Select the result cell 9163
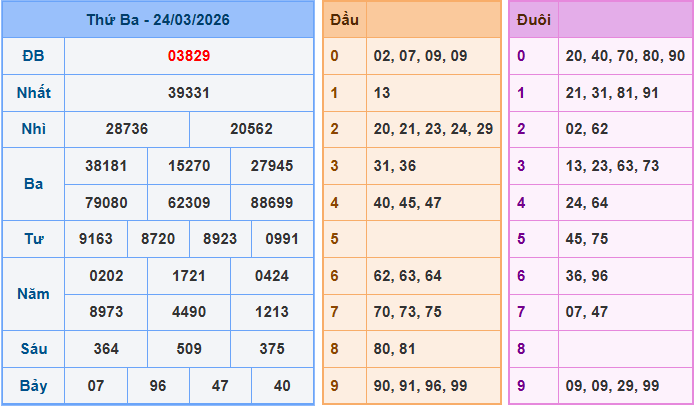 96,239
